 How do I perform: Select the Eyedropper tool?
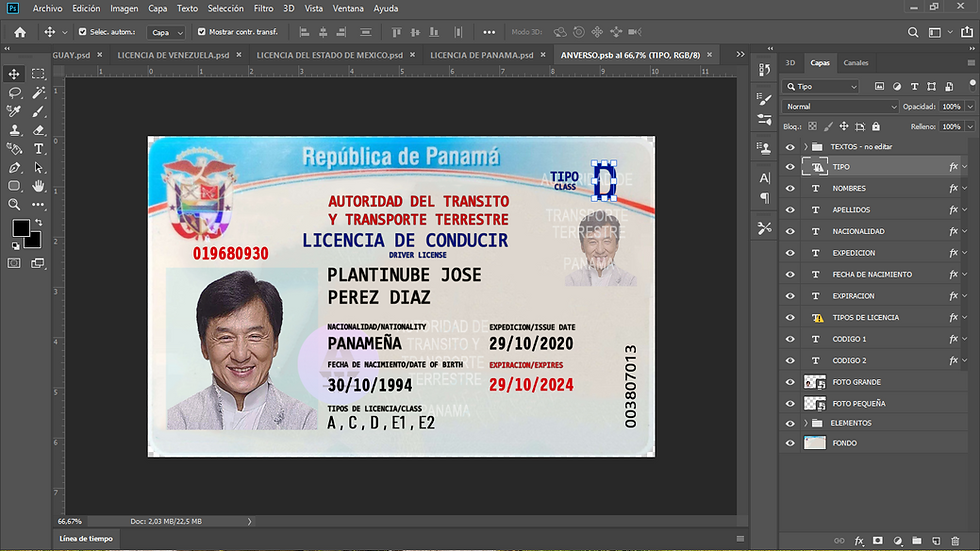coord(14,111)
